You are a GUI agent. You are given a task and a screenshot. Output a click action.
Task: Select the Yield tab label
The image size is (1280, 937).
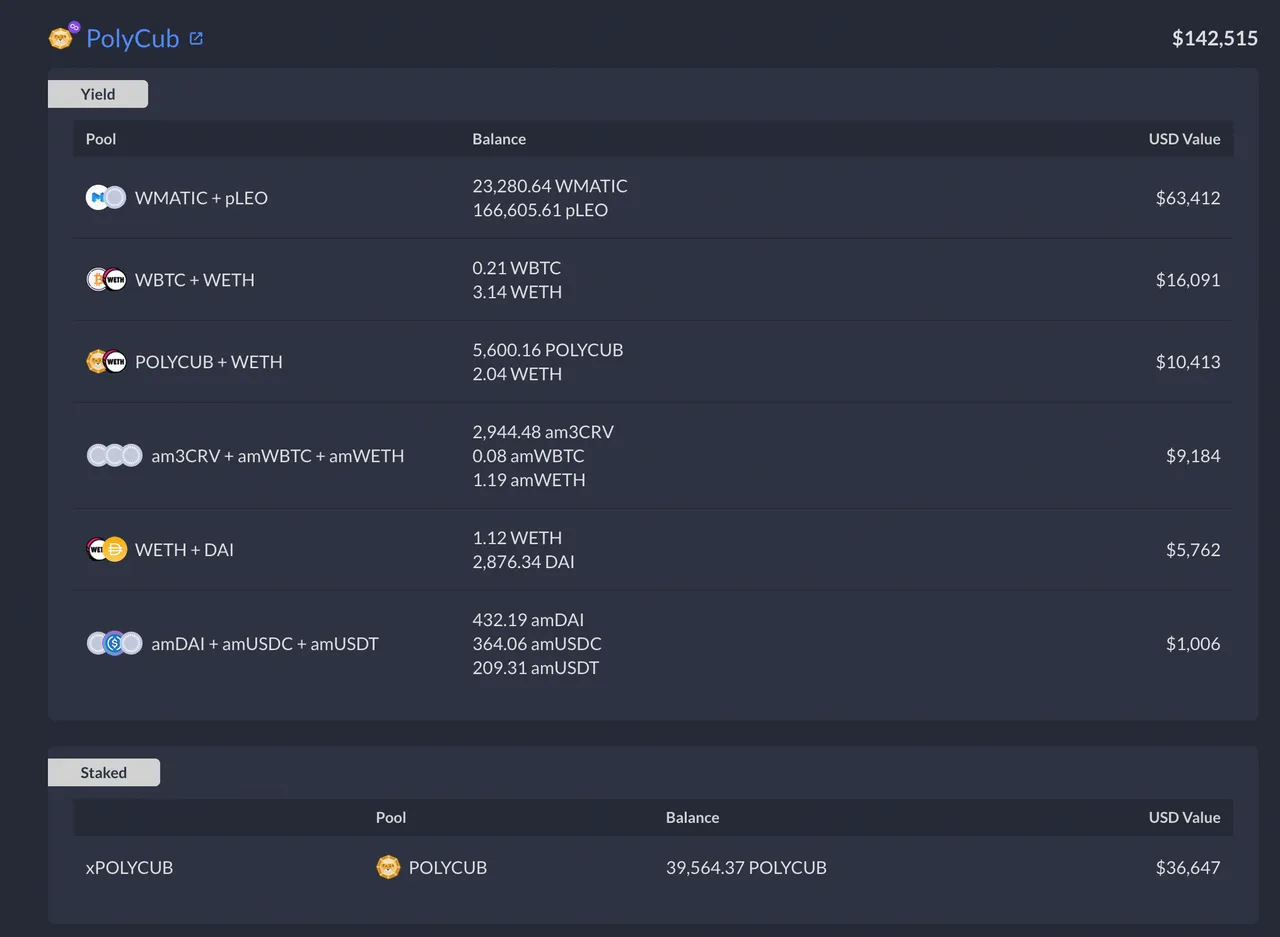(x=98, y=94)
